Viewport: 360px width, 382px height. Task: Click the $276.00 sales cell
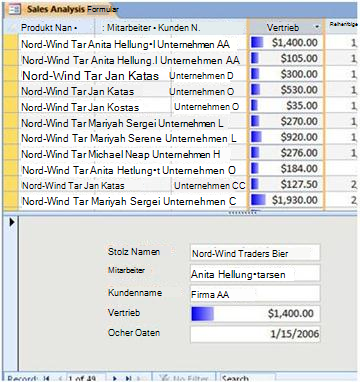(x=286, y=153)
